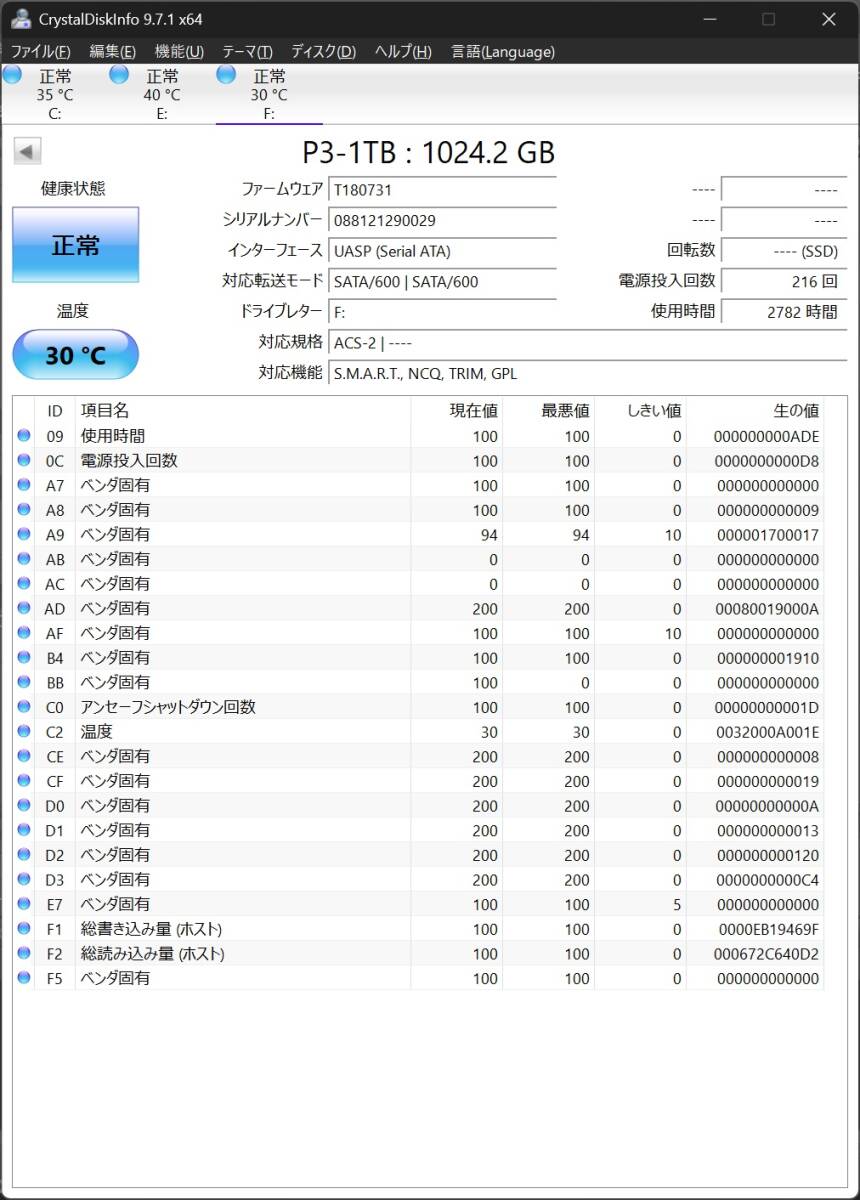
Task: Click the interface field UASP (Serial ATA)
Action: click(x=442, y=251)
